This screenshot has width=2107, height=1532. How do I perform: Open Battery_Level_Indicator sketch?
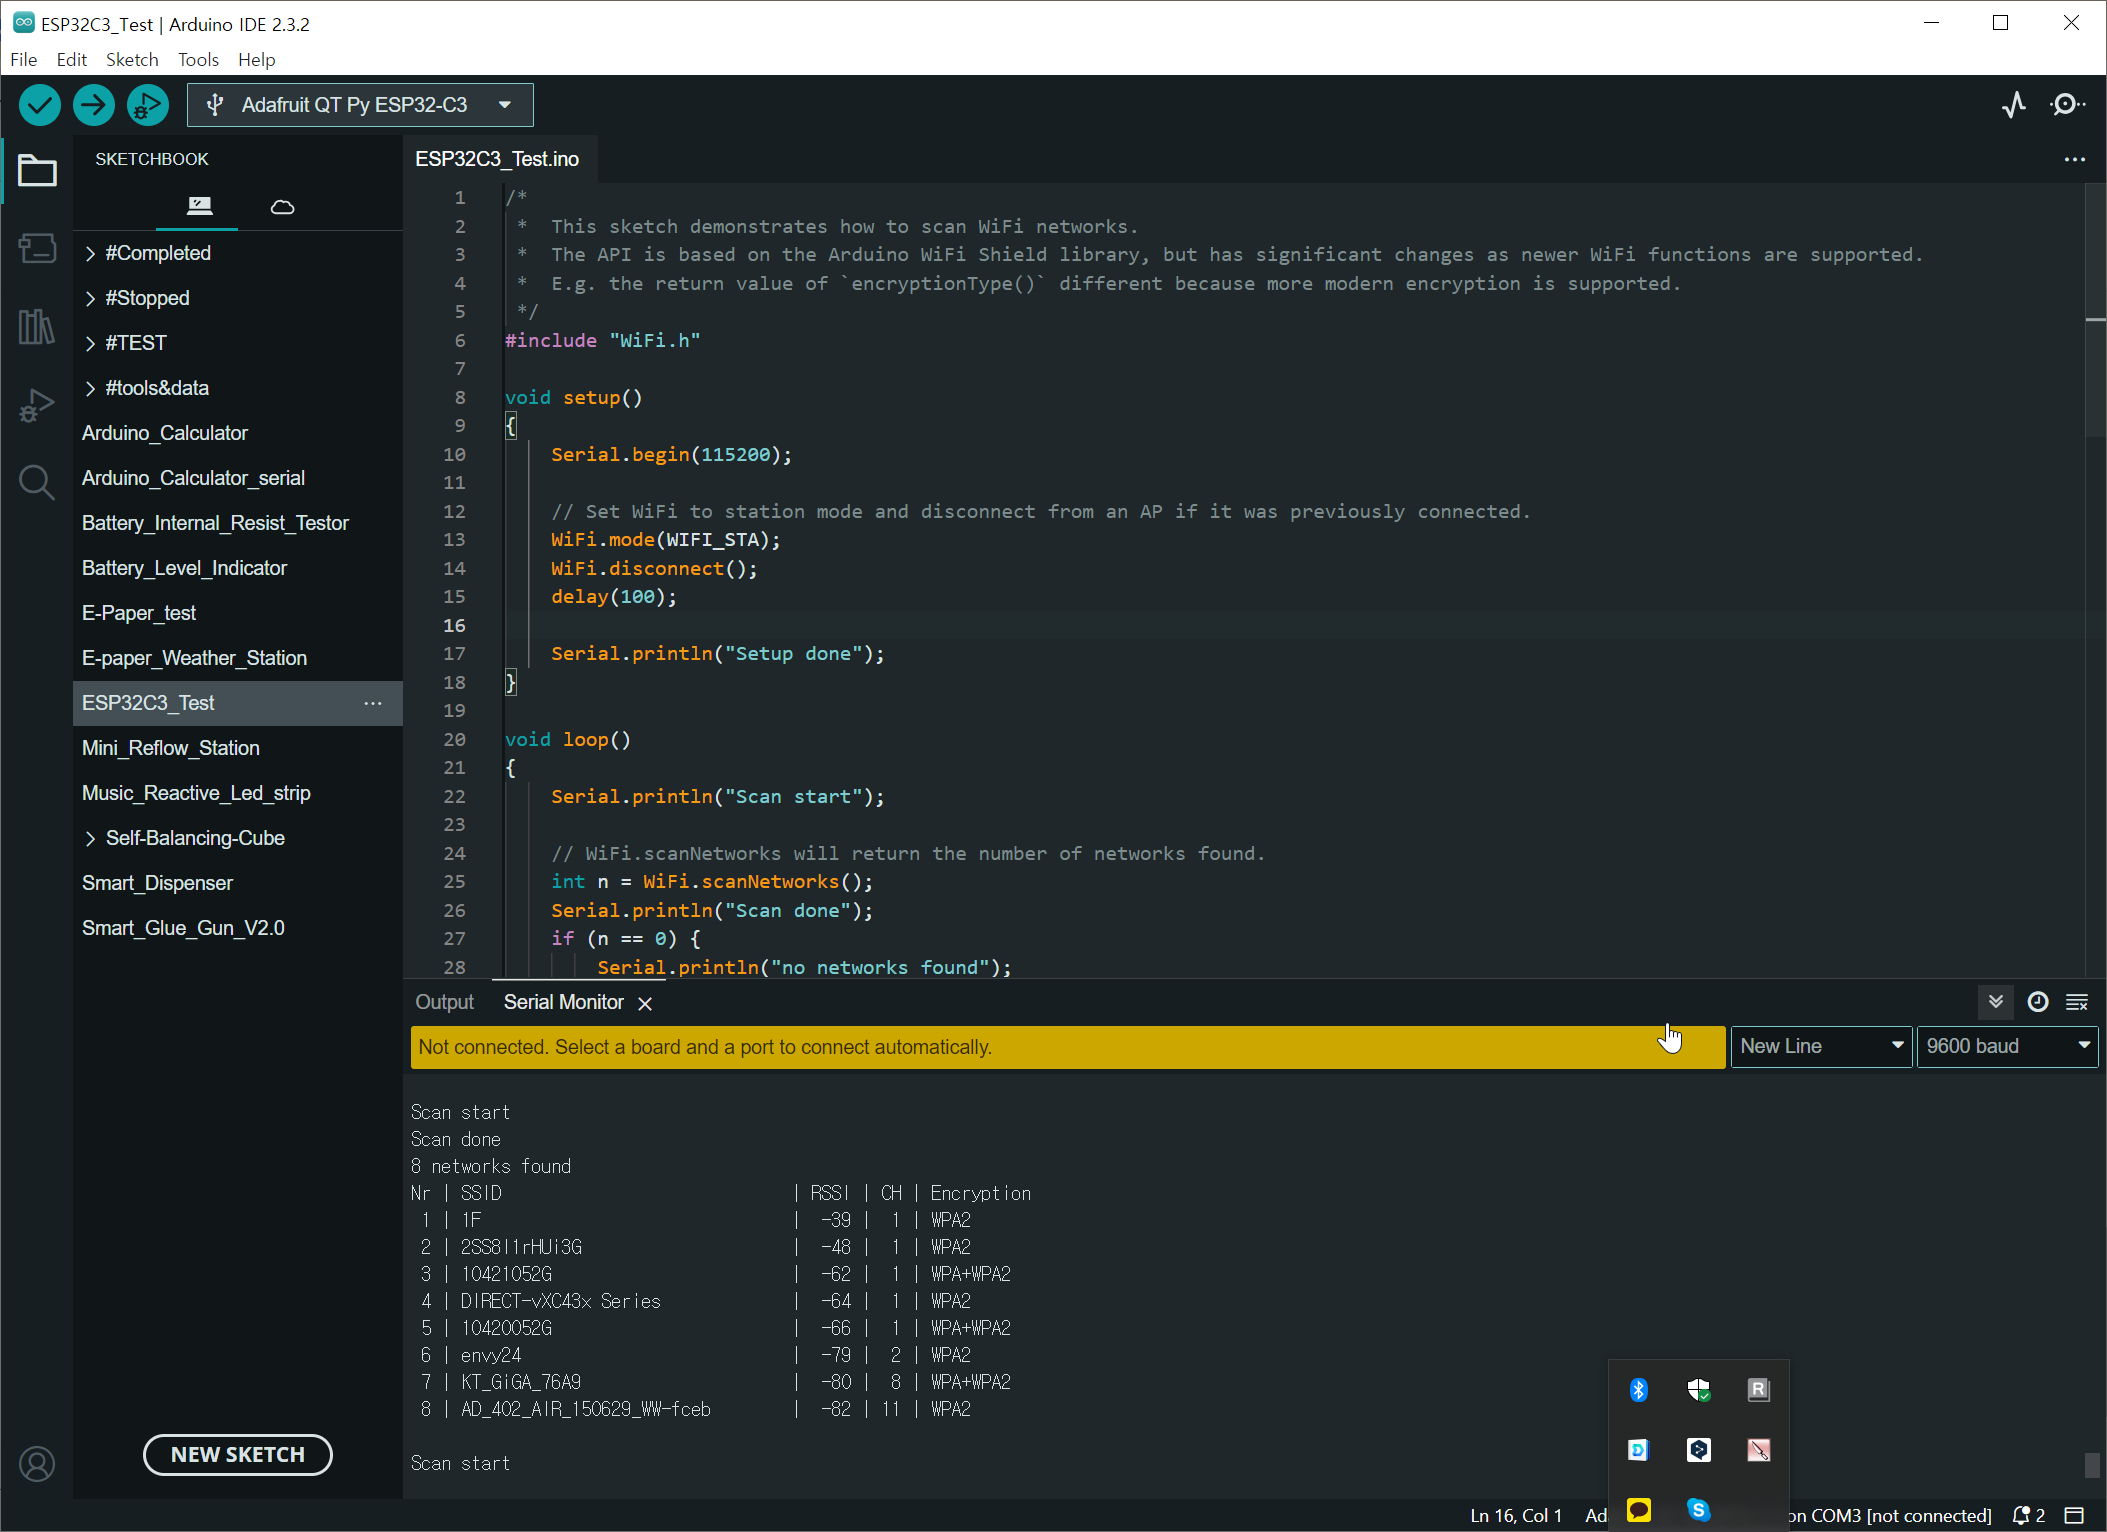pyautogui.click(x=238, y=568)
